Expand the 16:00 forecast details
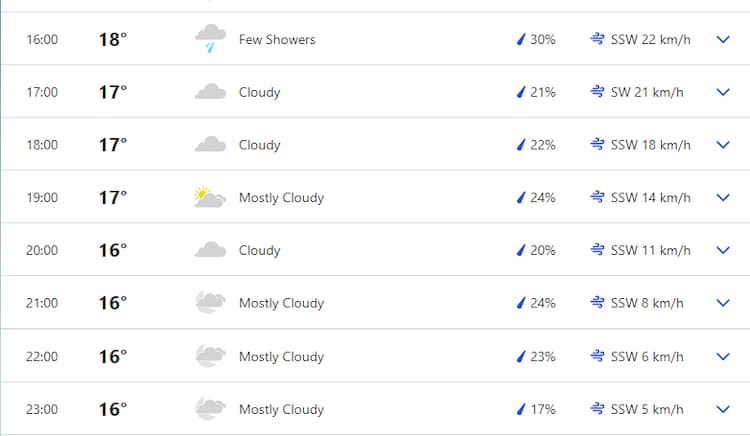The height and width of the screenshot is (436, 750). (724, 40)
